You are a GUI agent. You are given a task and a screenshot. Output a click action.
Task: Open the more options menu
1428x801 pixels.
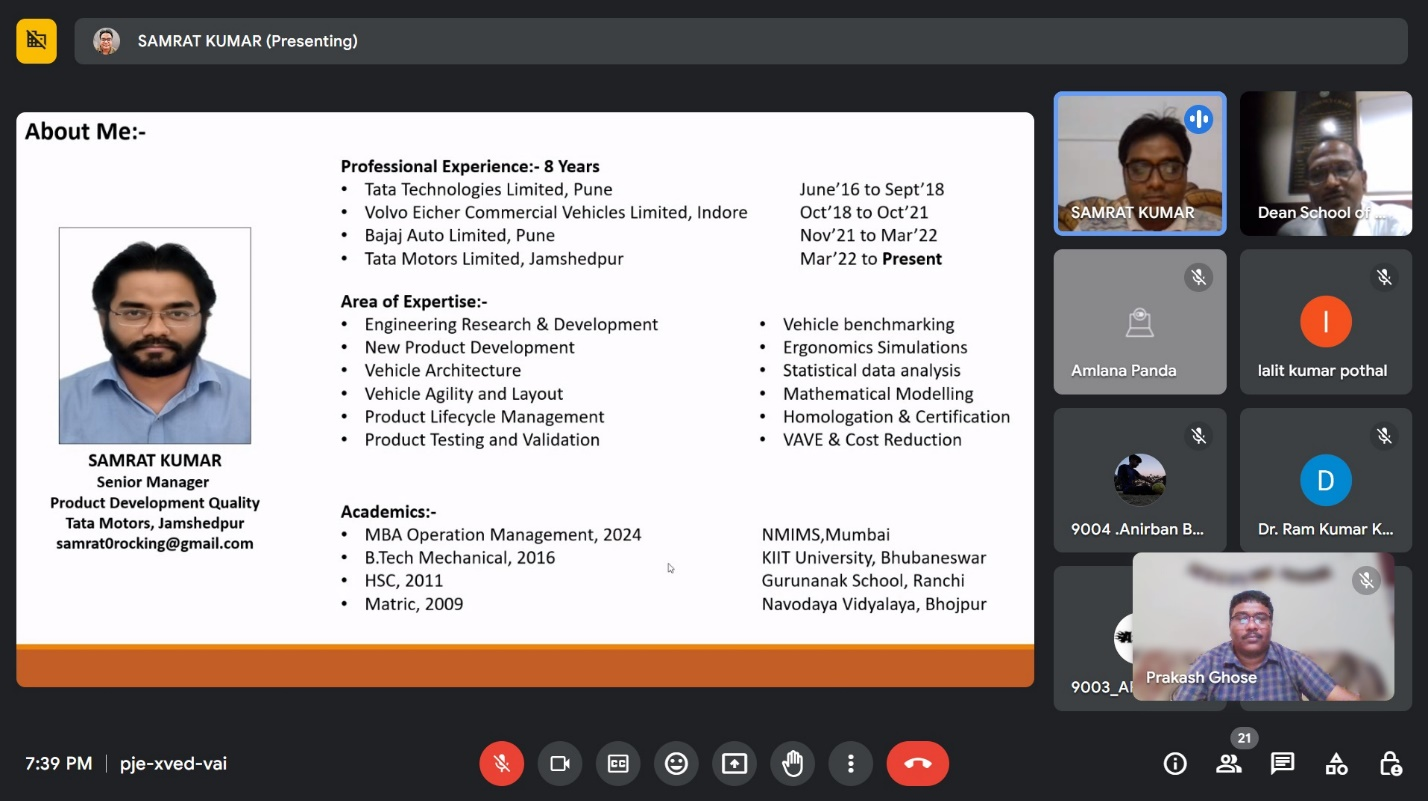point(850,764)
